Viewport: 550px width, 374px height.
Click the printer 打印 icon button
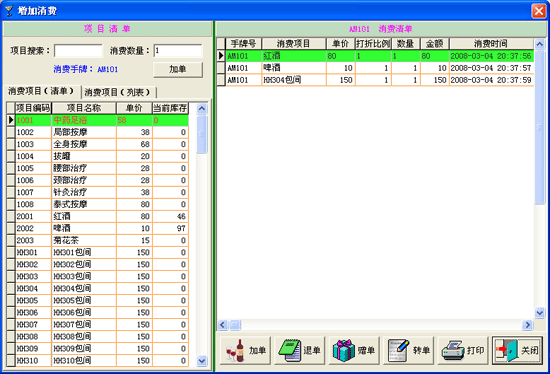point(463,350)
